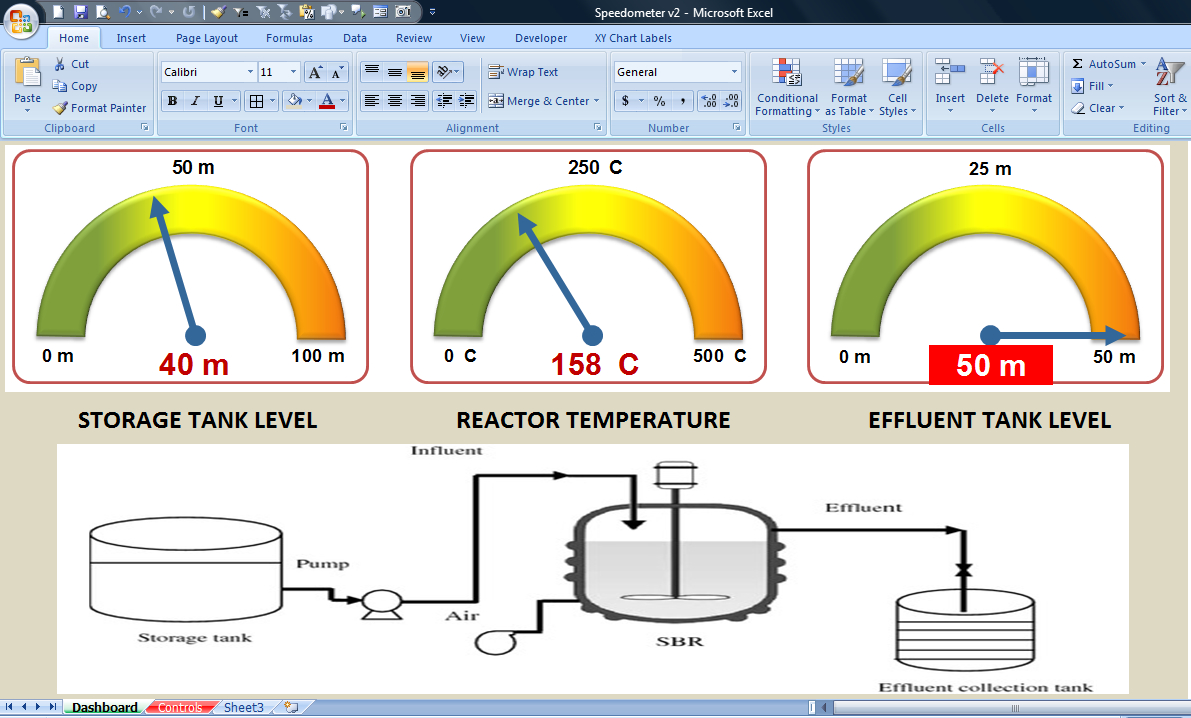1191x718 pixels.
Task: Click the Increase Decimal icon
Action: 710,101
